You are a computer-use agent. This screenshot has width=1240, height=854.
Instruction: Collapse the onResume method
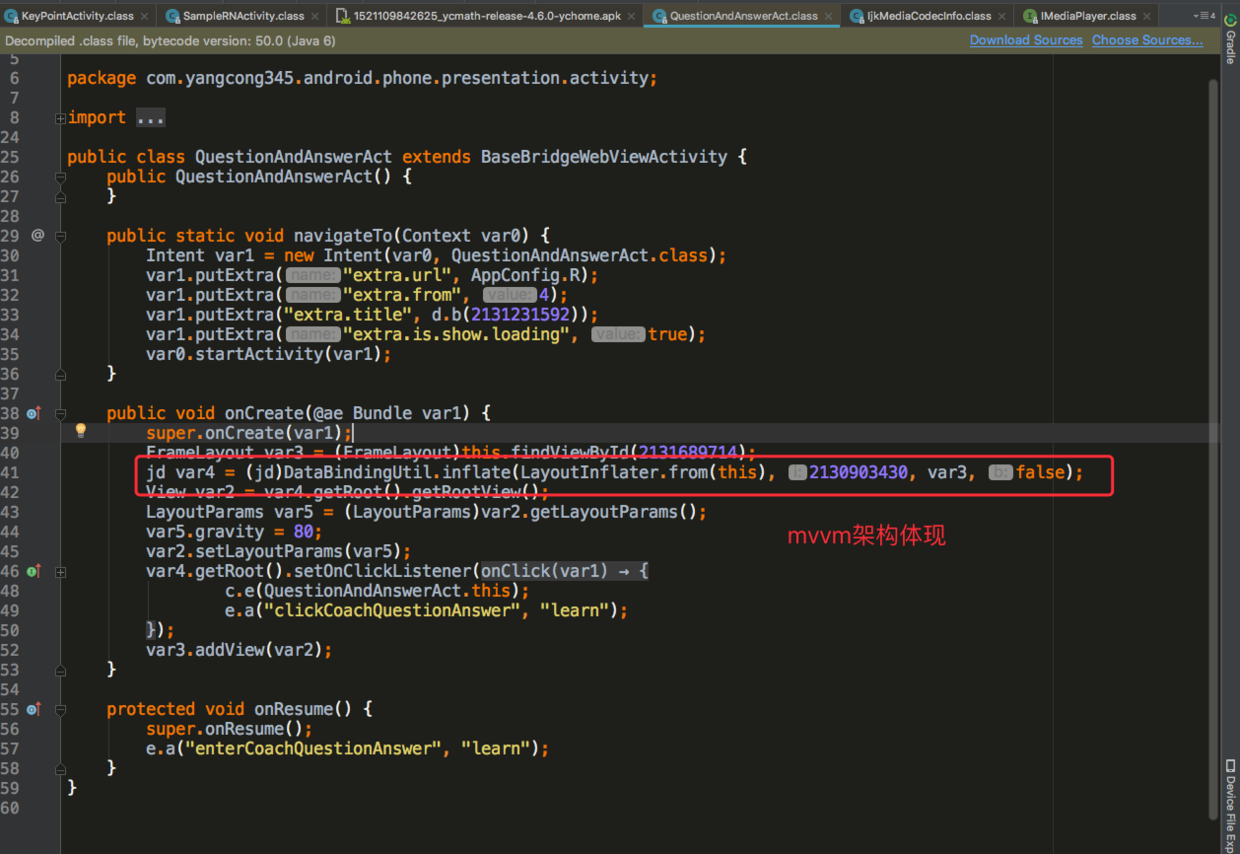coord(61,709)
